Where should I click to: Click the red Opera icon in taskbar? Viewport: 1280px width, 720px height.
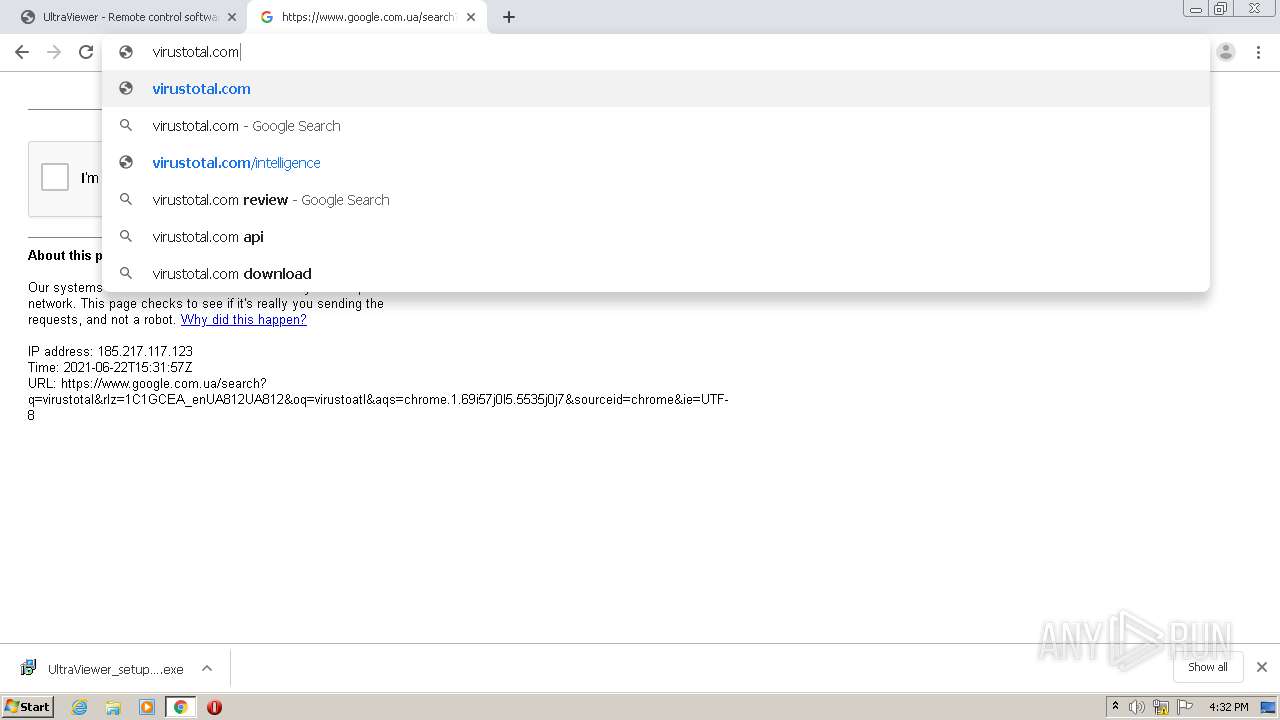[x=214, y=707]
